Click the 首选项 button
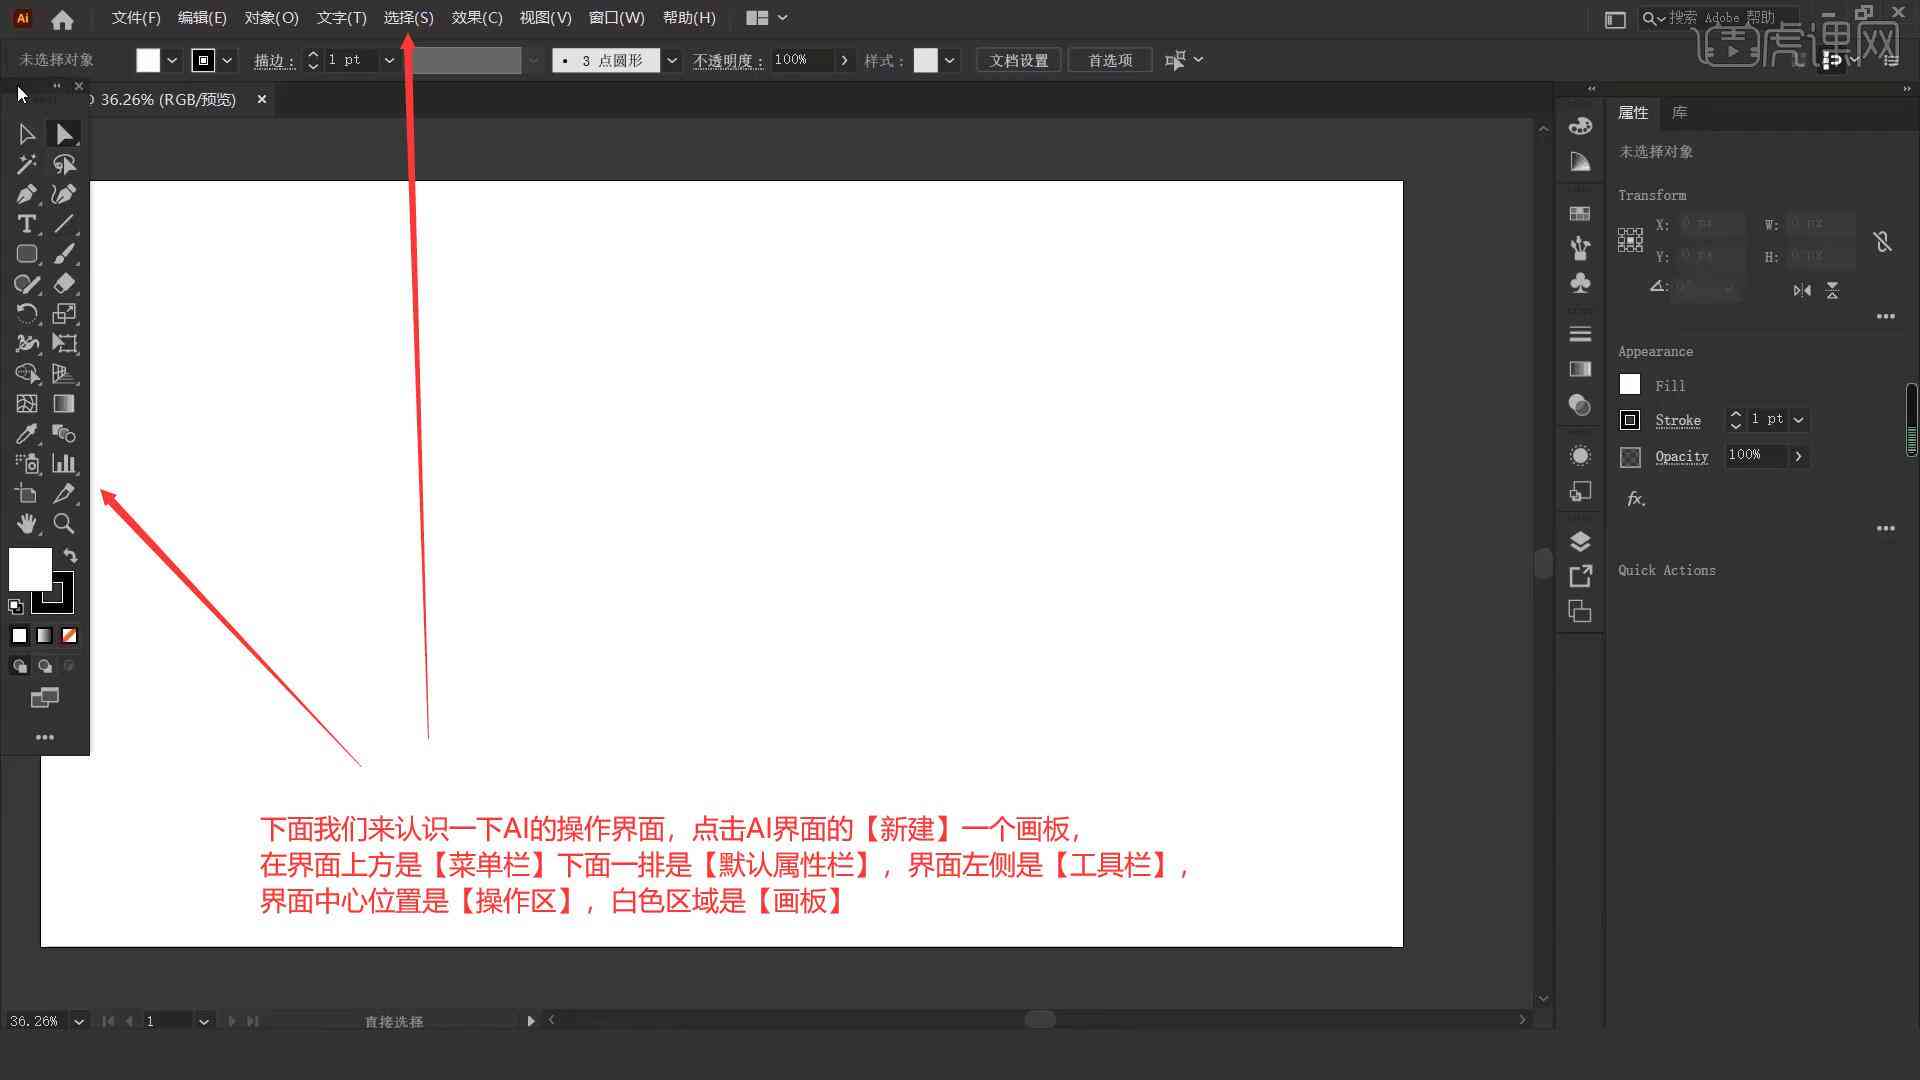Viewport: 1920px width, 1080px height. 1108,59
